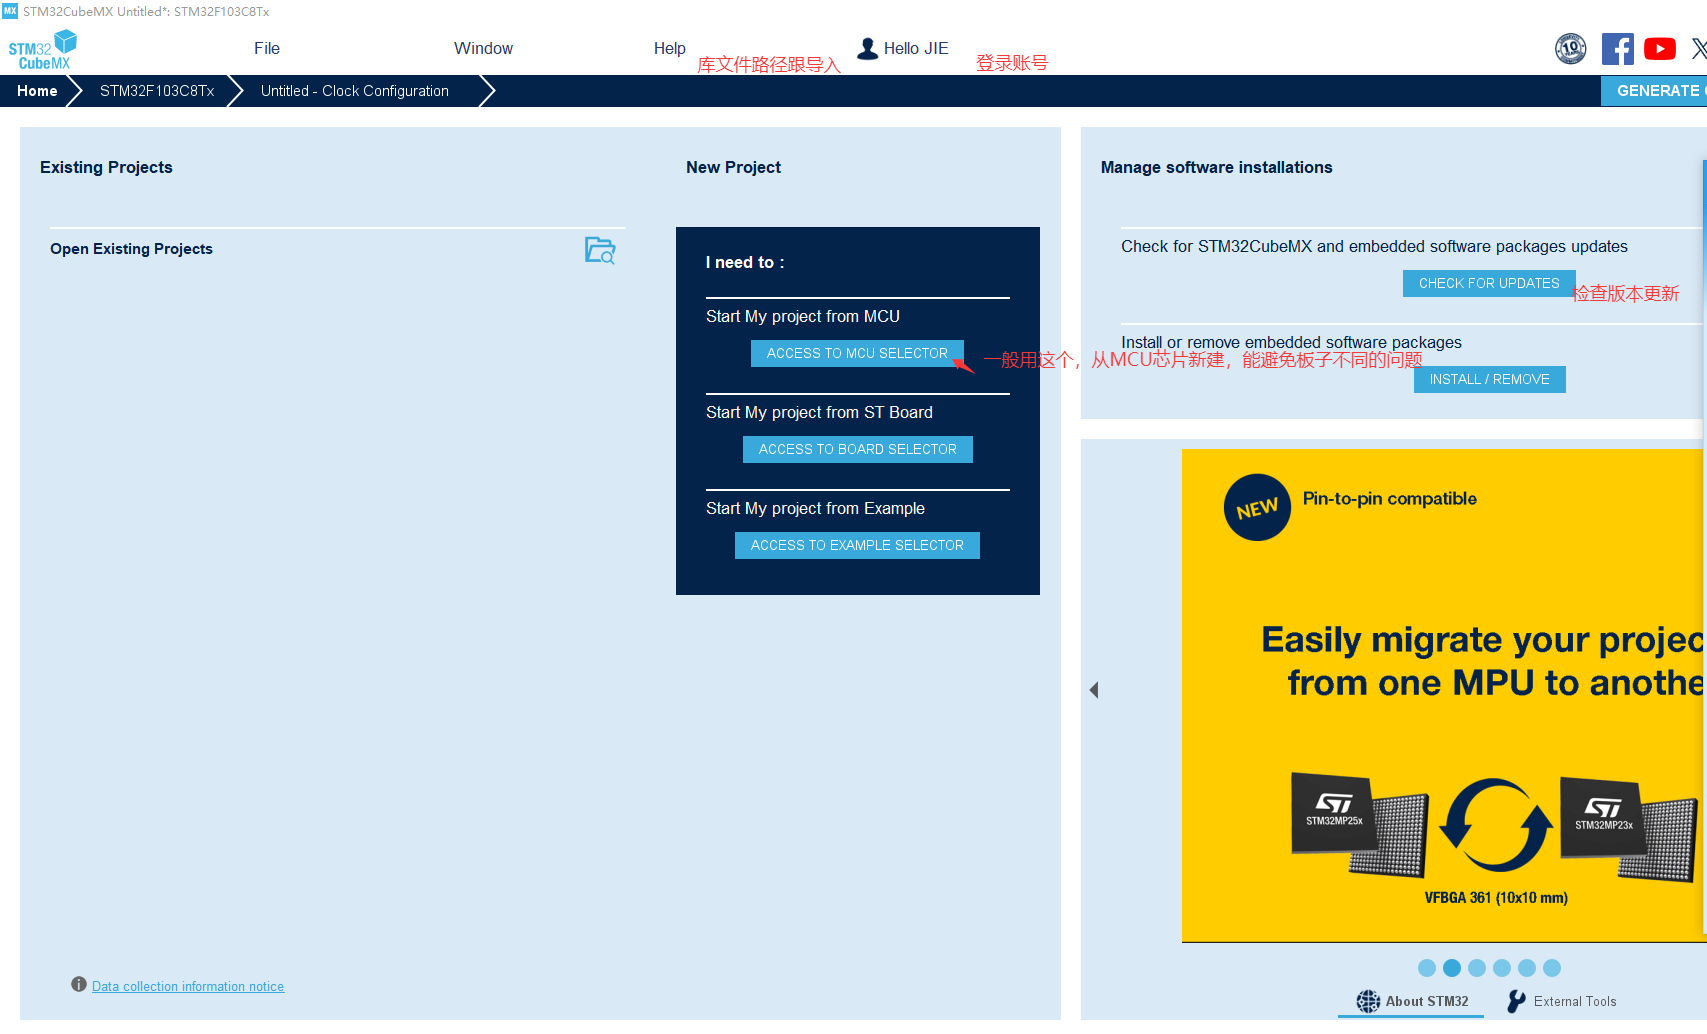Click Install or remove embedded software packages text
Screen dimensions: 1707x1034
[x=1291, y=342]
